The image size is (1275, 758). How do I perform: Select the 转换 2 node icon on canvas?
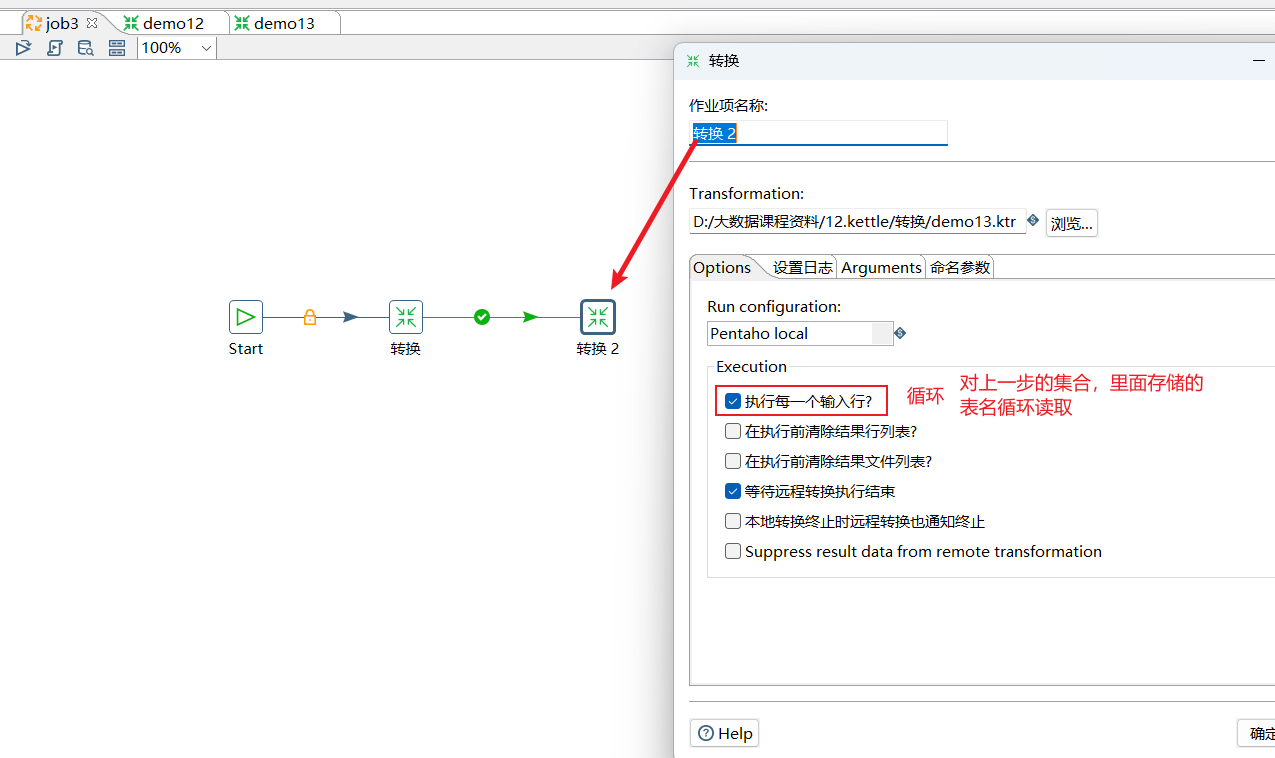tap(598, 317)
